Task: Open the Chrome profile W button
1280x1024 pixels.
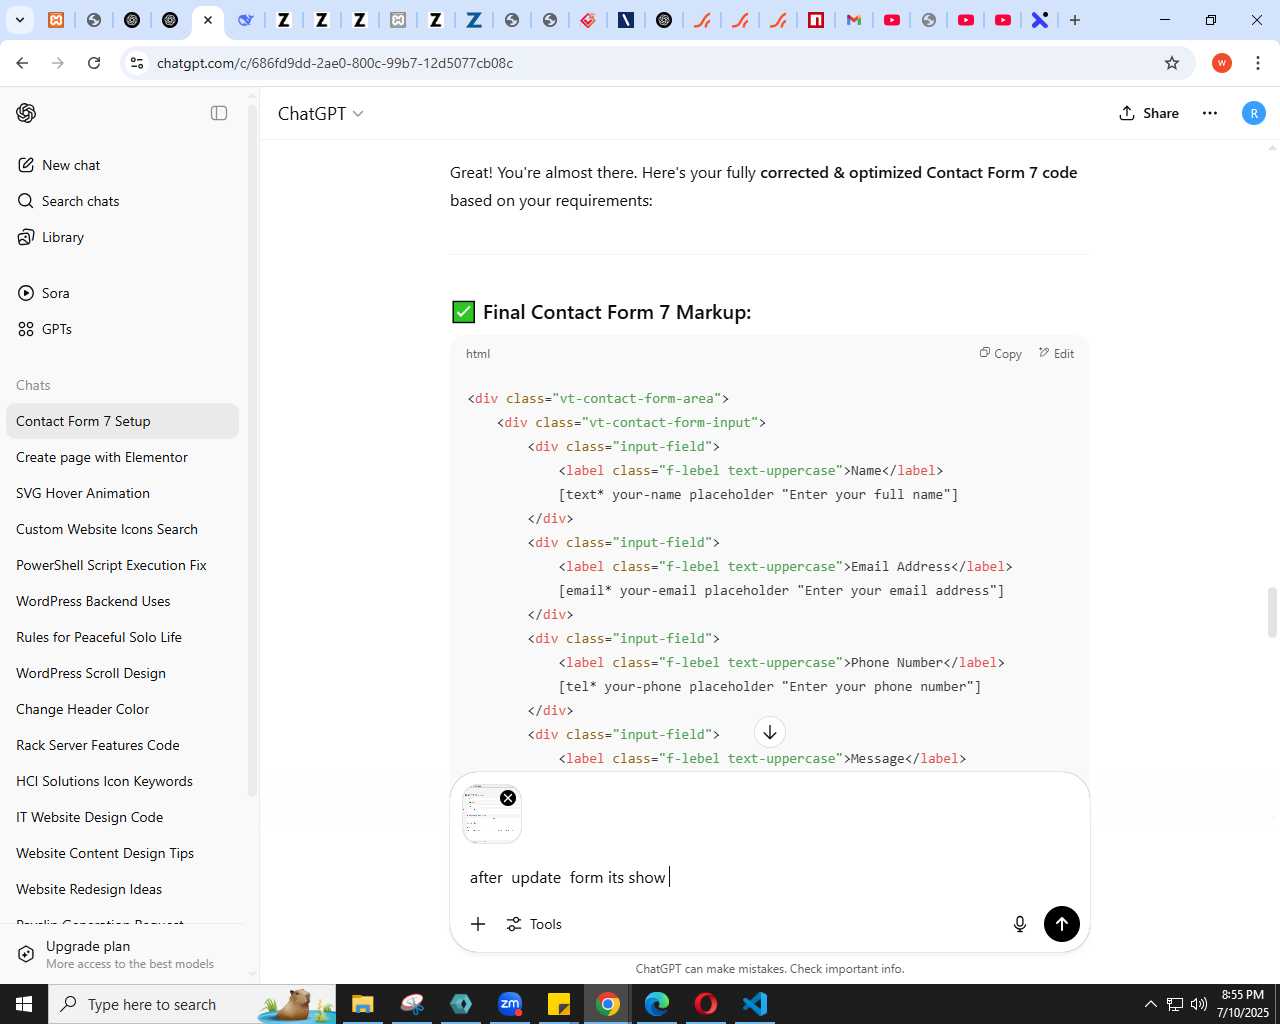Action: 1221,63
